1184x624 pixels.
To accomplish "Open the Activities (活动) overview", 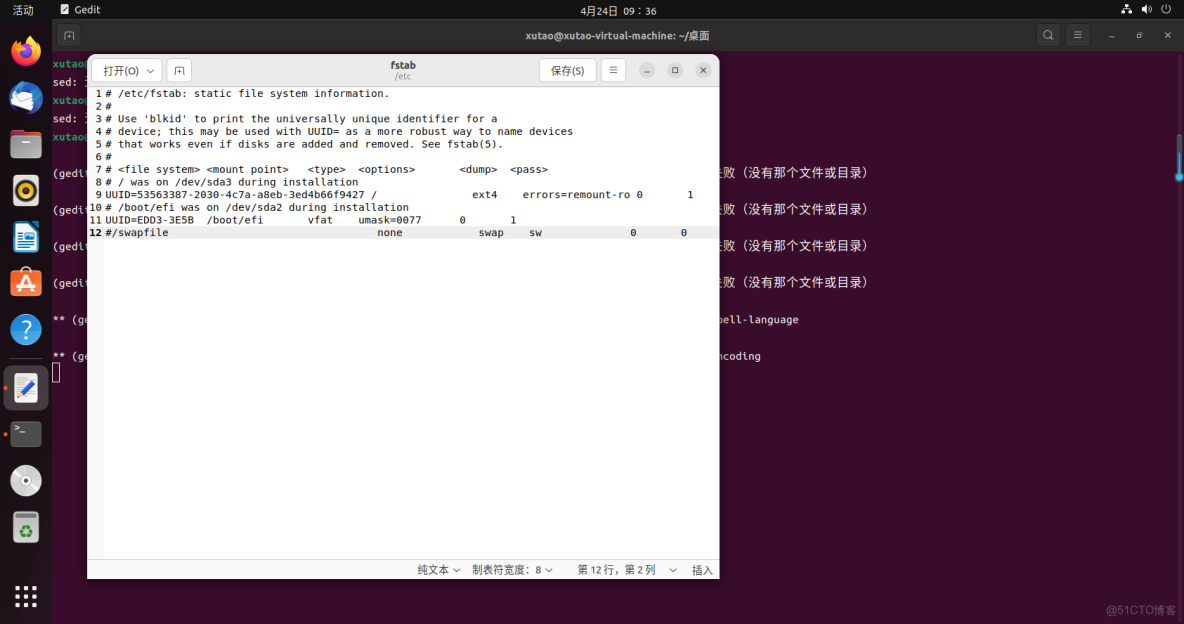I will (x=23, y=10).
